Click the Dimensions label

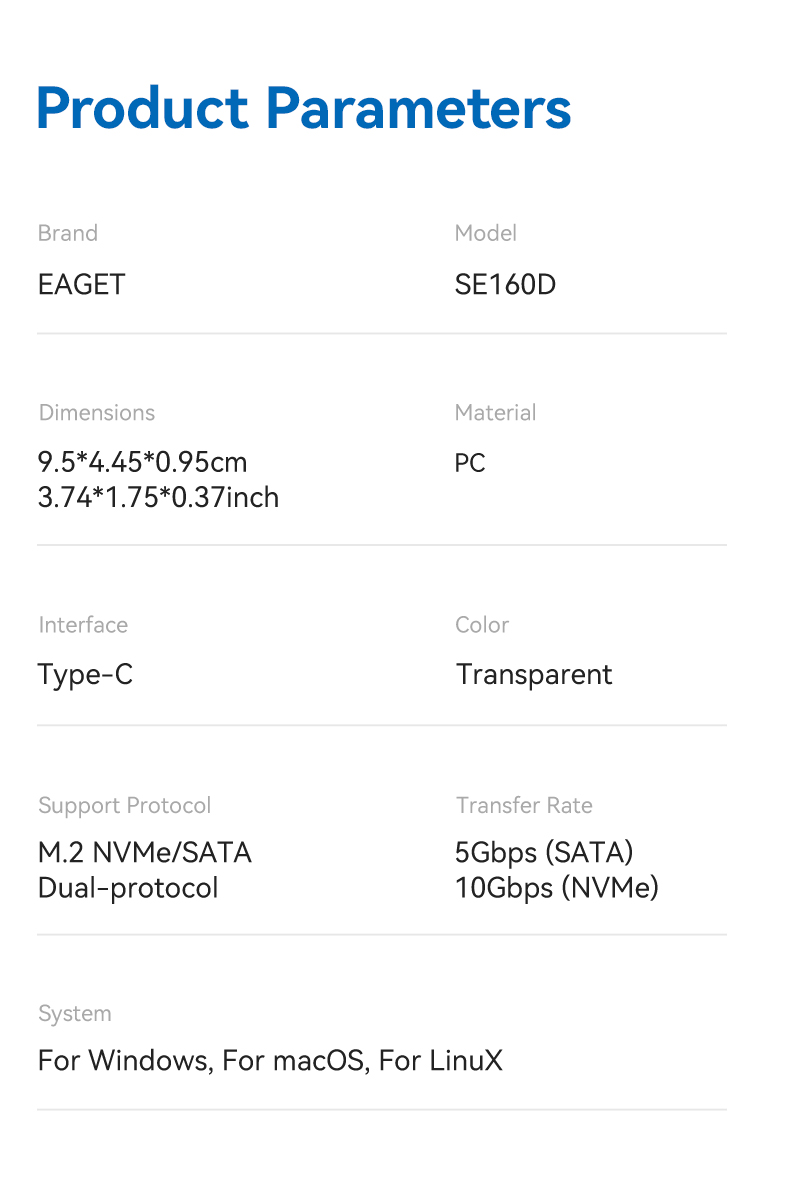[97, 412]
